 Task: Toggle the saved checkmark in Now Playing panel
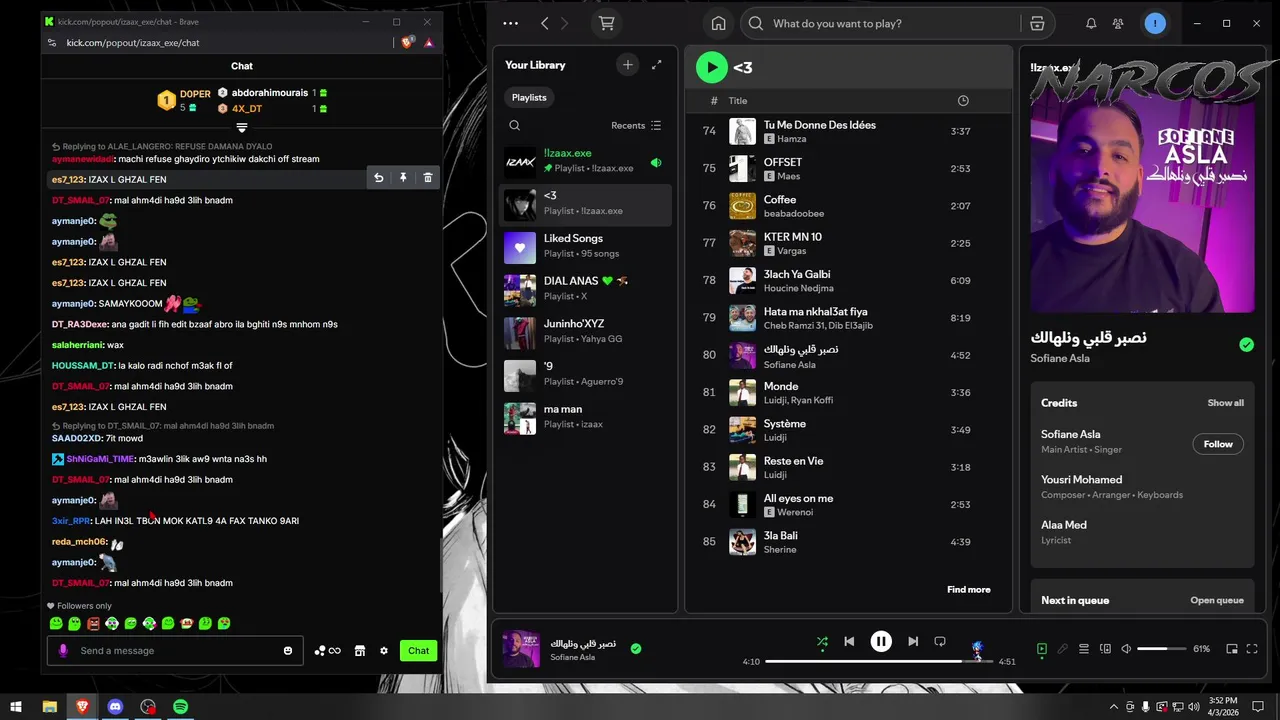pos(1246,344)
